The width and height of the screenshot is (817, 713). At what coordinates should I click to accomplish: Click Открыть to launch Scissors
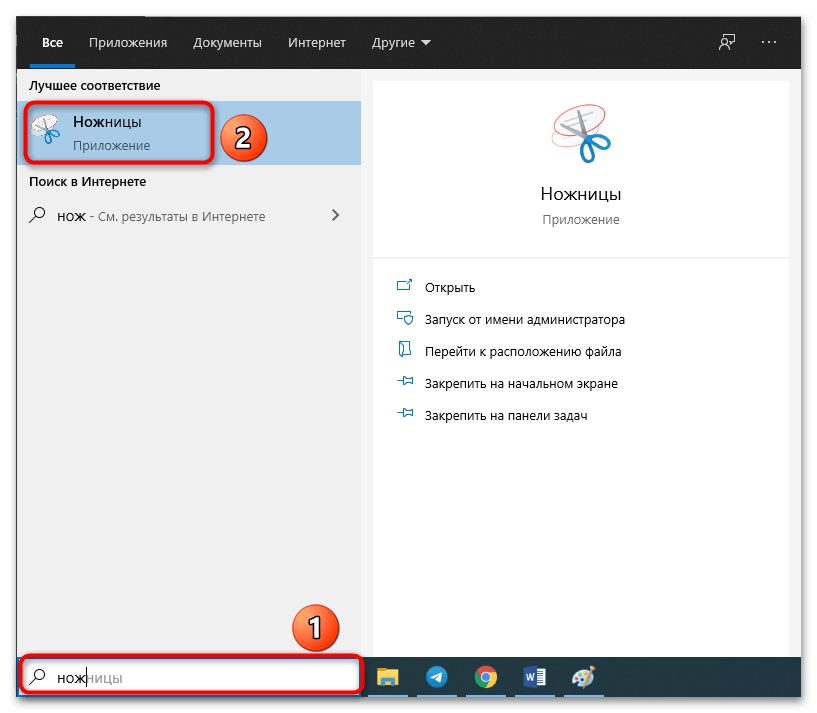pyautogui.click(x=449, y=287)
